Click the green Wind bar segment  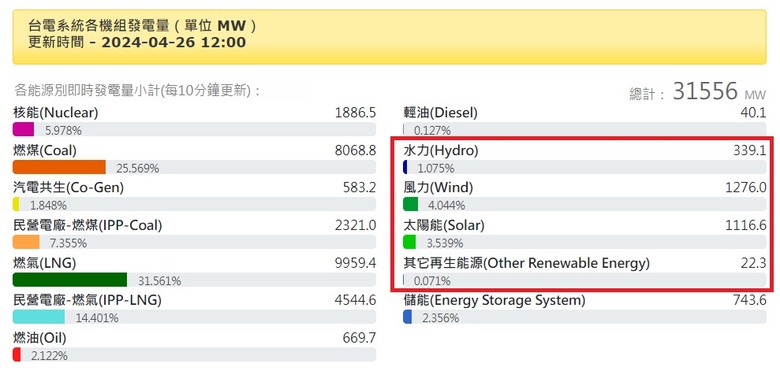[x=410, y=204]
